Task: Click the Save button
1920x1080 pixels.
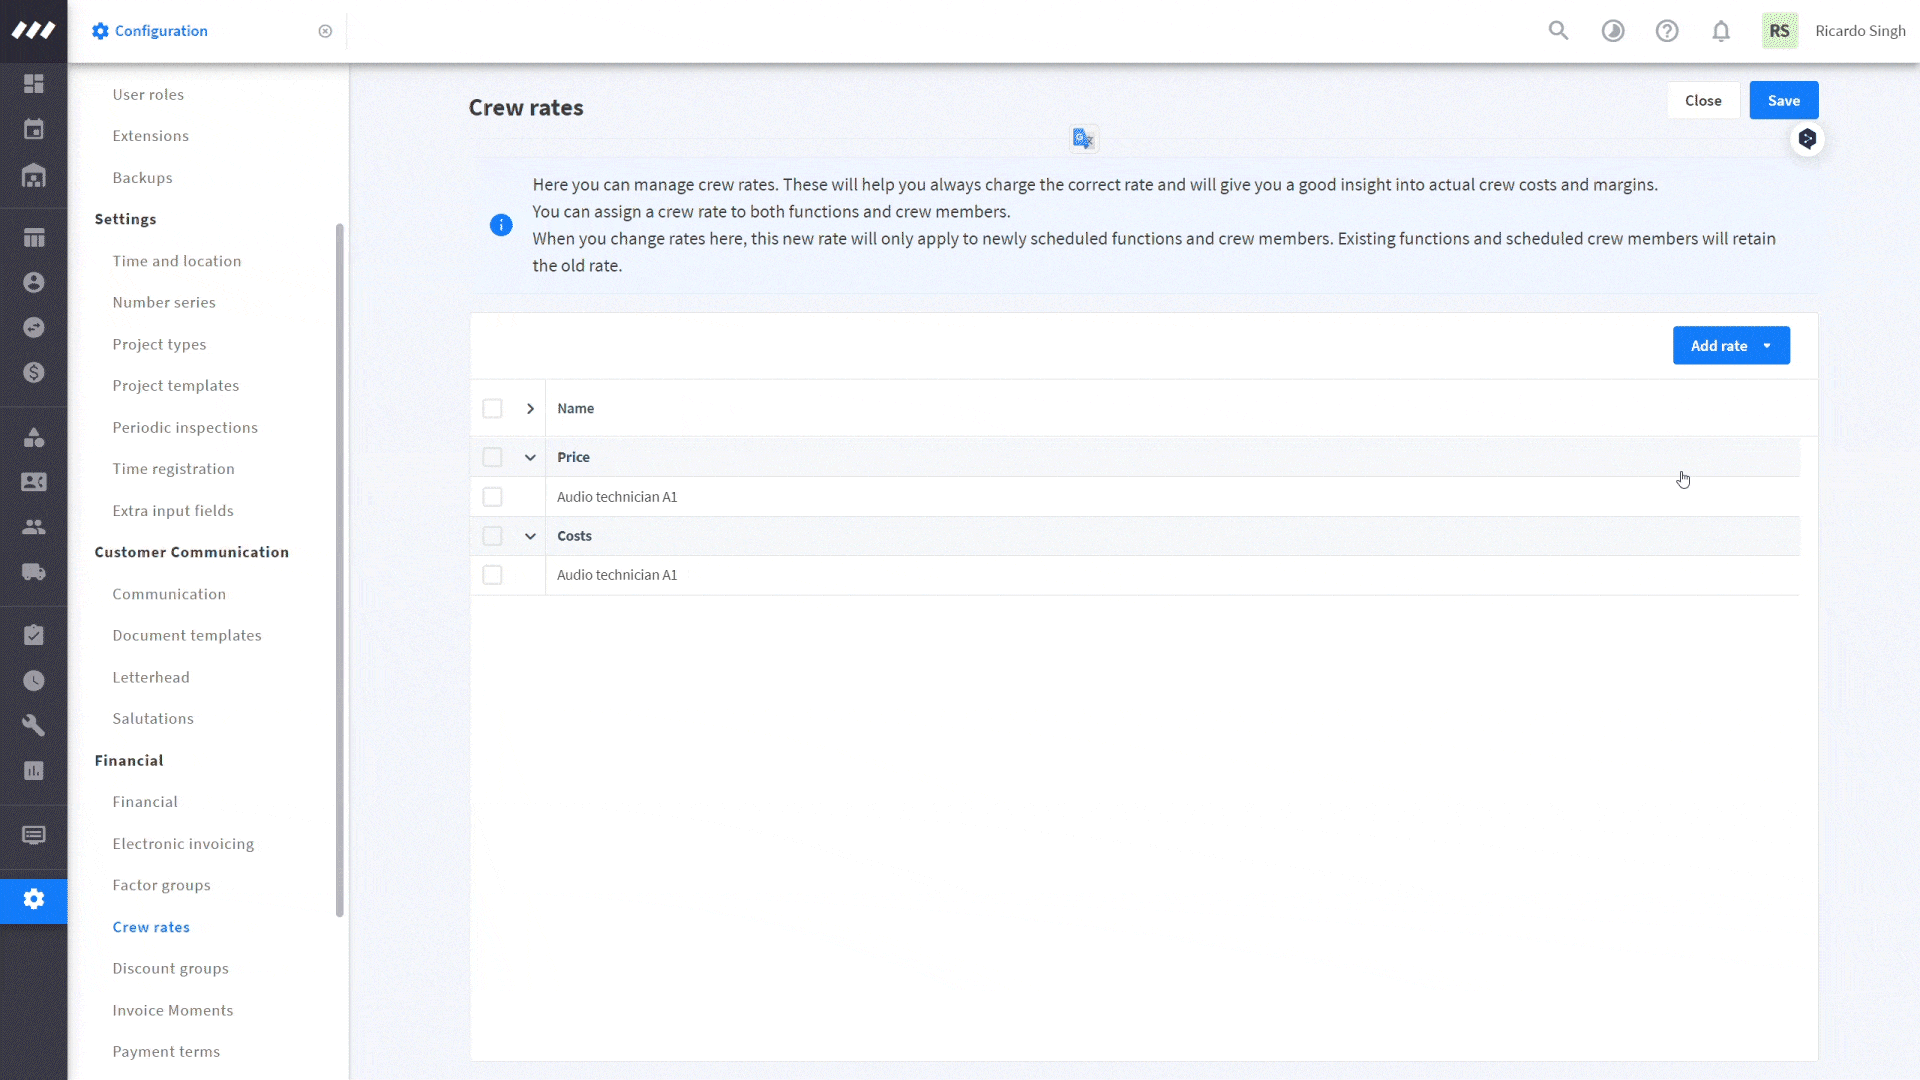Action: [x=1783, y=100]
